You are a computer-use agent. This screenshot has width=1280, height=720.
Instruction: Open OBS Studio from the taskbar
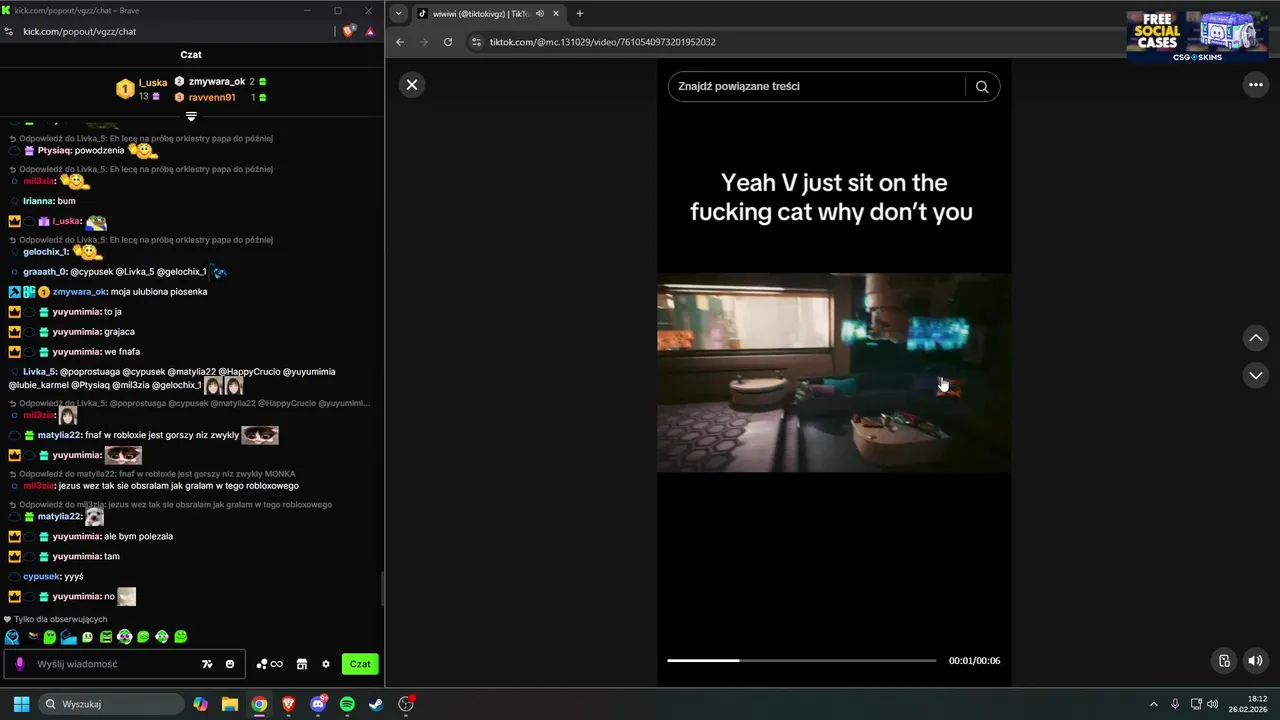click(x=406, y=704)
